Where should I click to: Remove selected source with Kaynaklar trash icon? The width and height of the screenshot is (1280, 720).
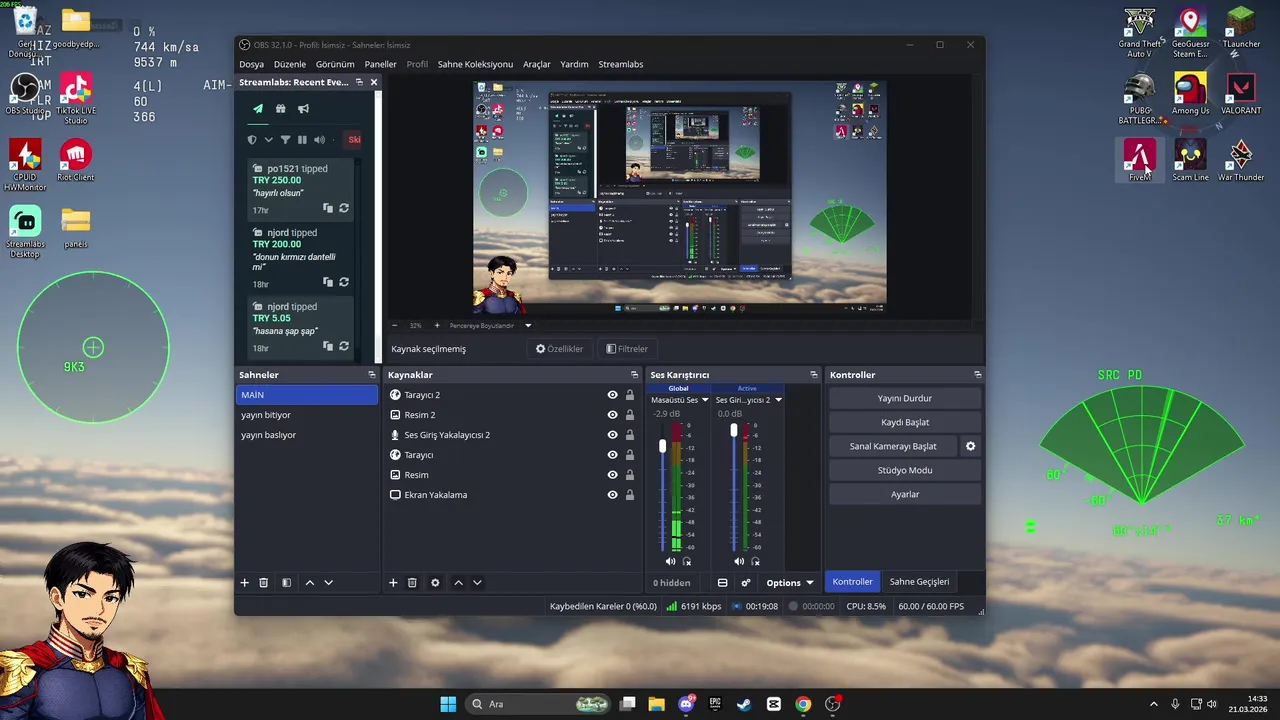pos(412,582)
